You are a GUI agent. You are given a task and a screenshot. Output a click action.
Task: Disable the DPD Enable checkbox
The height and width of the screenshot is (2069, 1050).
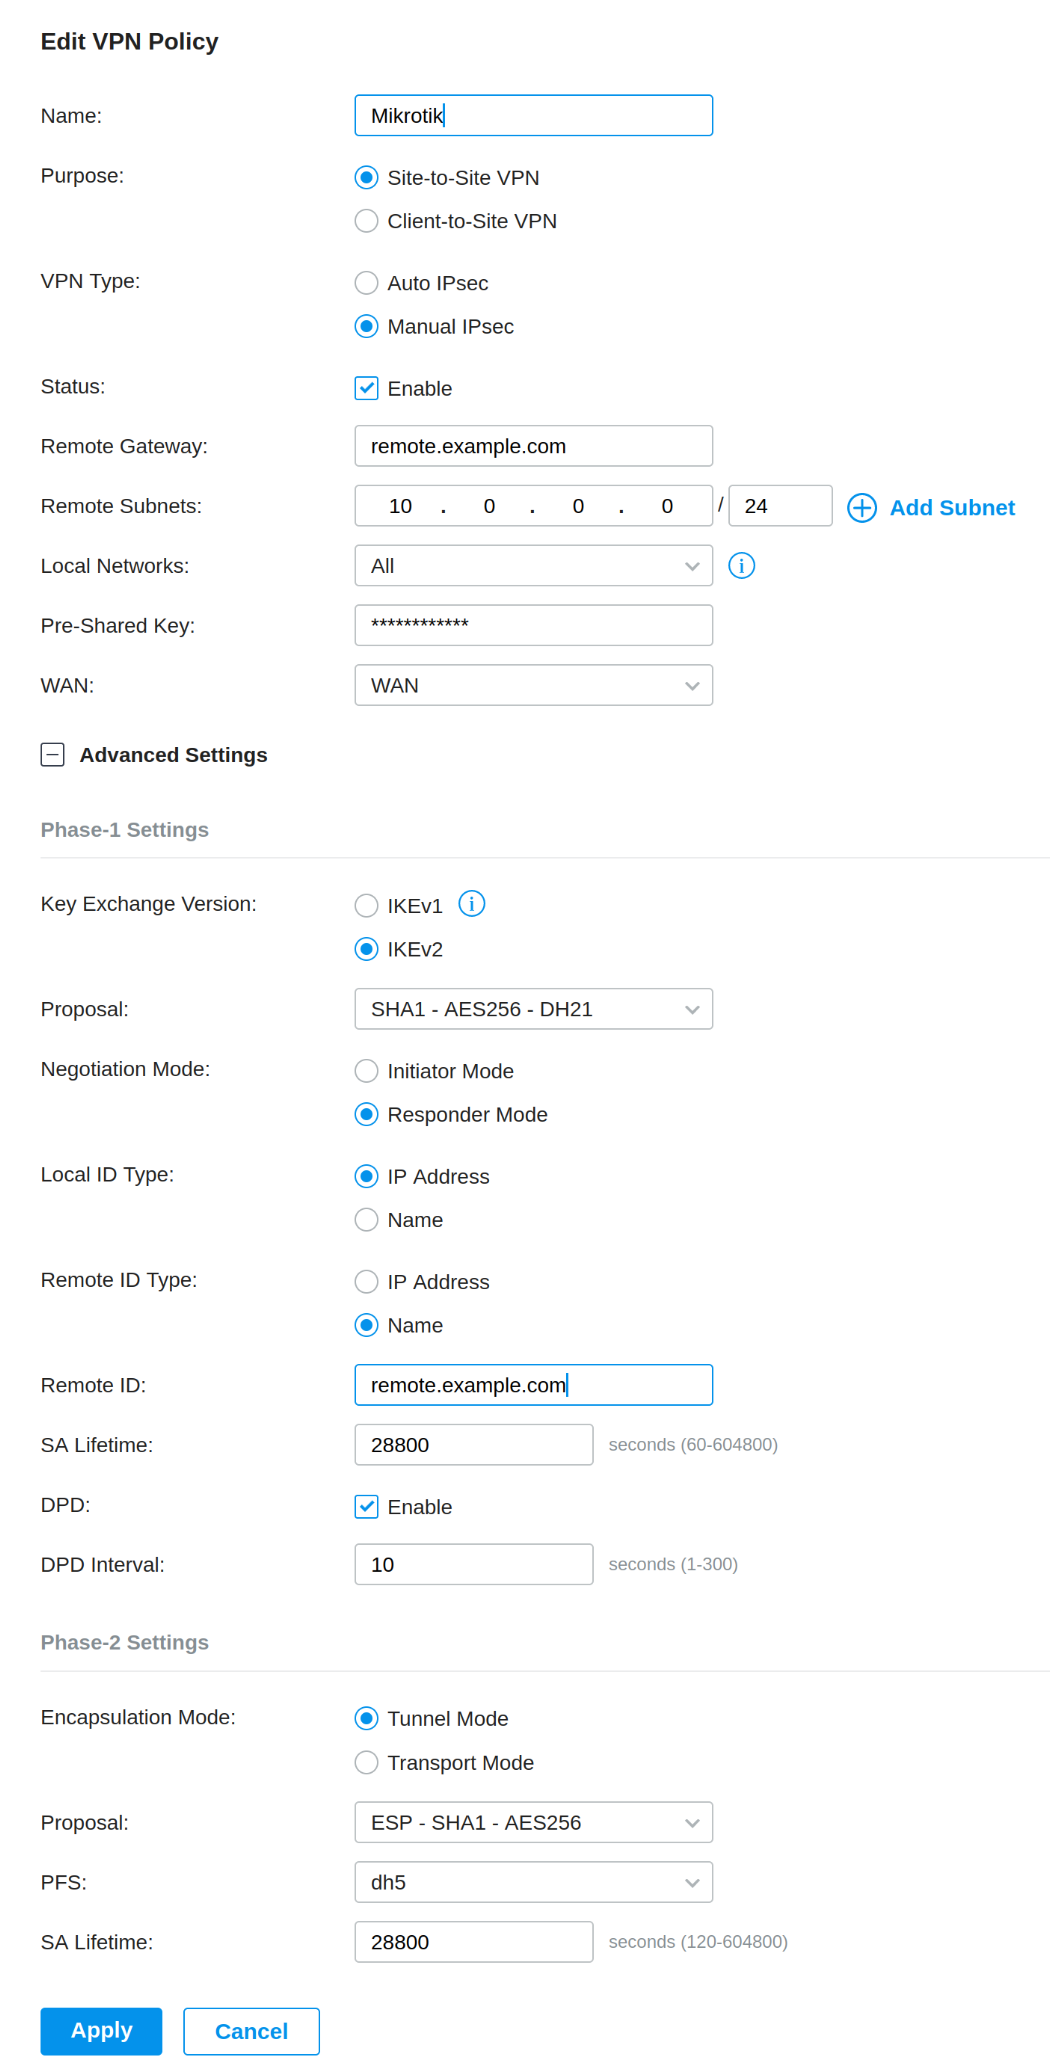pos(367,1507)
